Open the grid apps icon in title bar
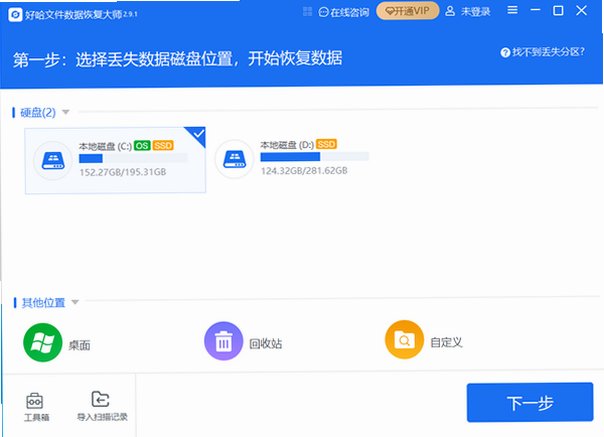The image size is (604, 437). tap(307, 12)
